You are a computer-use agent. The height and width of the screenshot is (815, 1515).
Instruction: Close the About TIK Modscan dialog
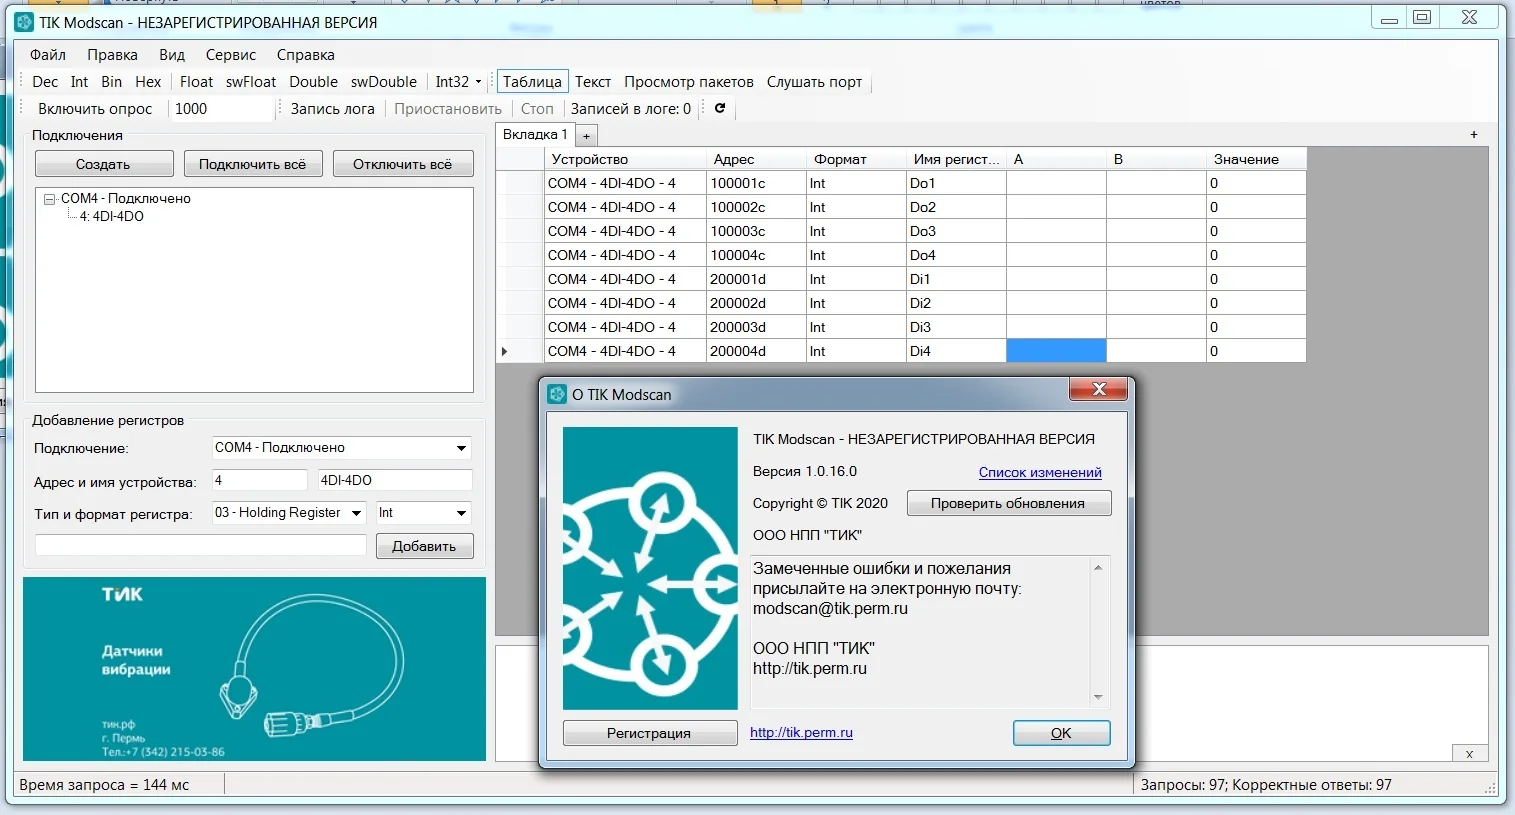(x=1099, y=389)
